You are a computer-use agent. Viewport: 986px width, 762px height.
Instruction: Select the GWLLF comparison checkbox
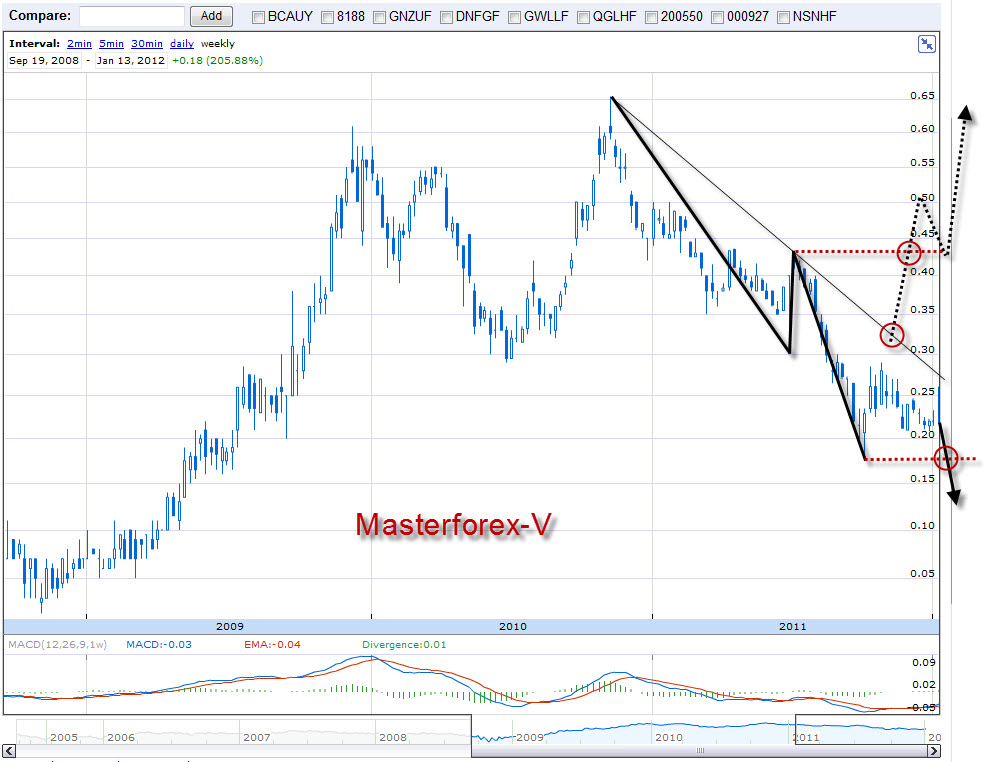[x=514, y=17]
